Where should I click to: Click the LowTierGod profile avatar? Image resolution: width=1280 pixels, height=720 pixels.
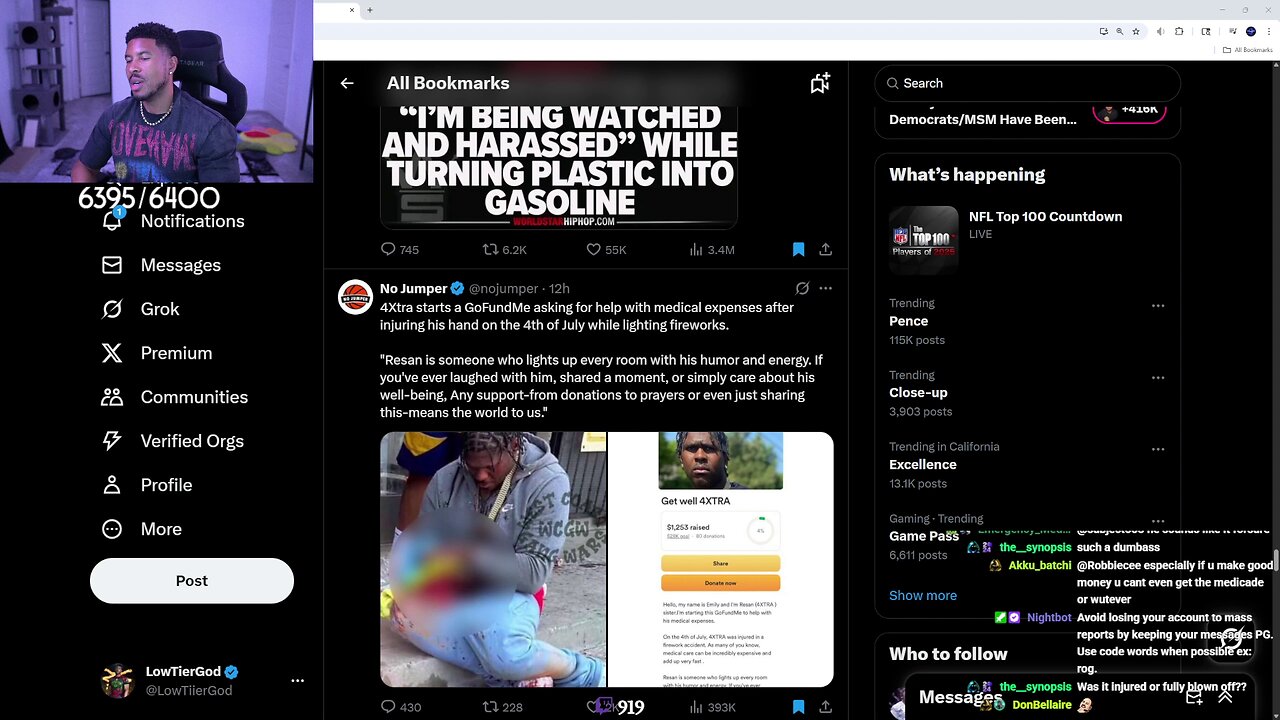click(x=119, y=680)
